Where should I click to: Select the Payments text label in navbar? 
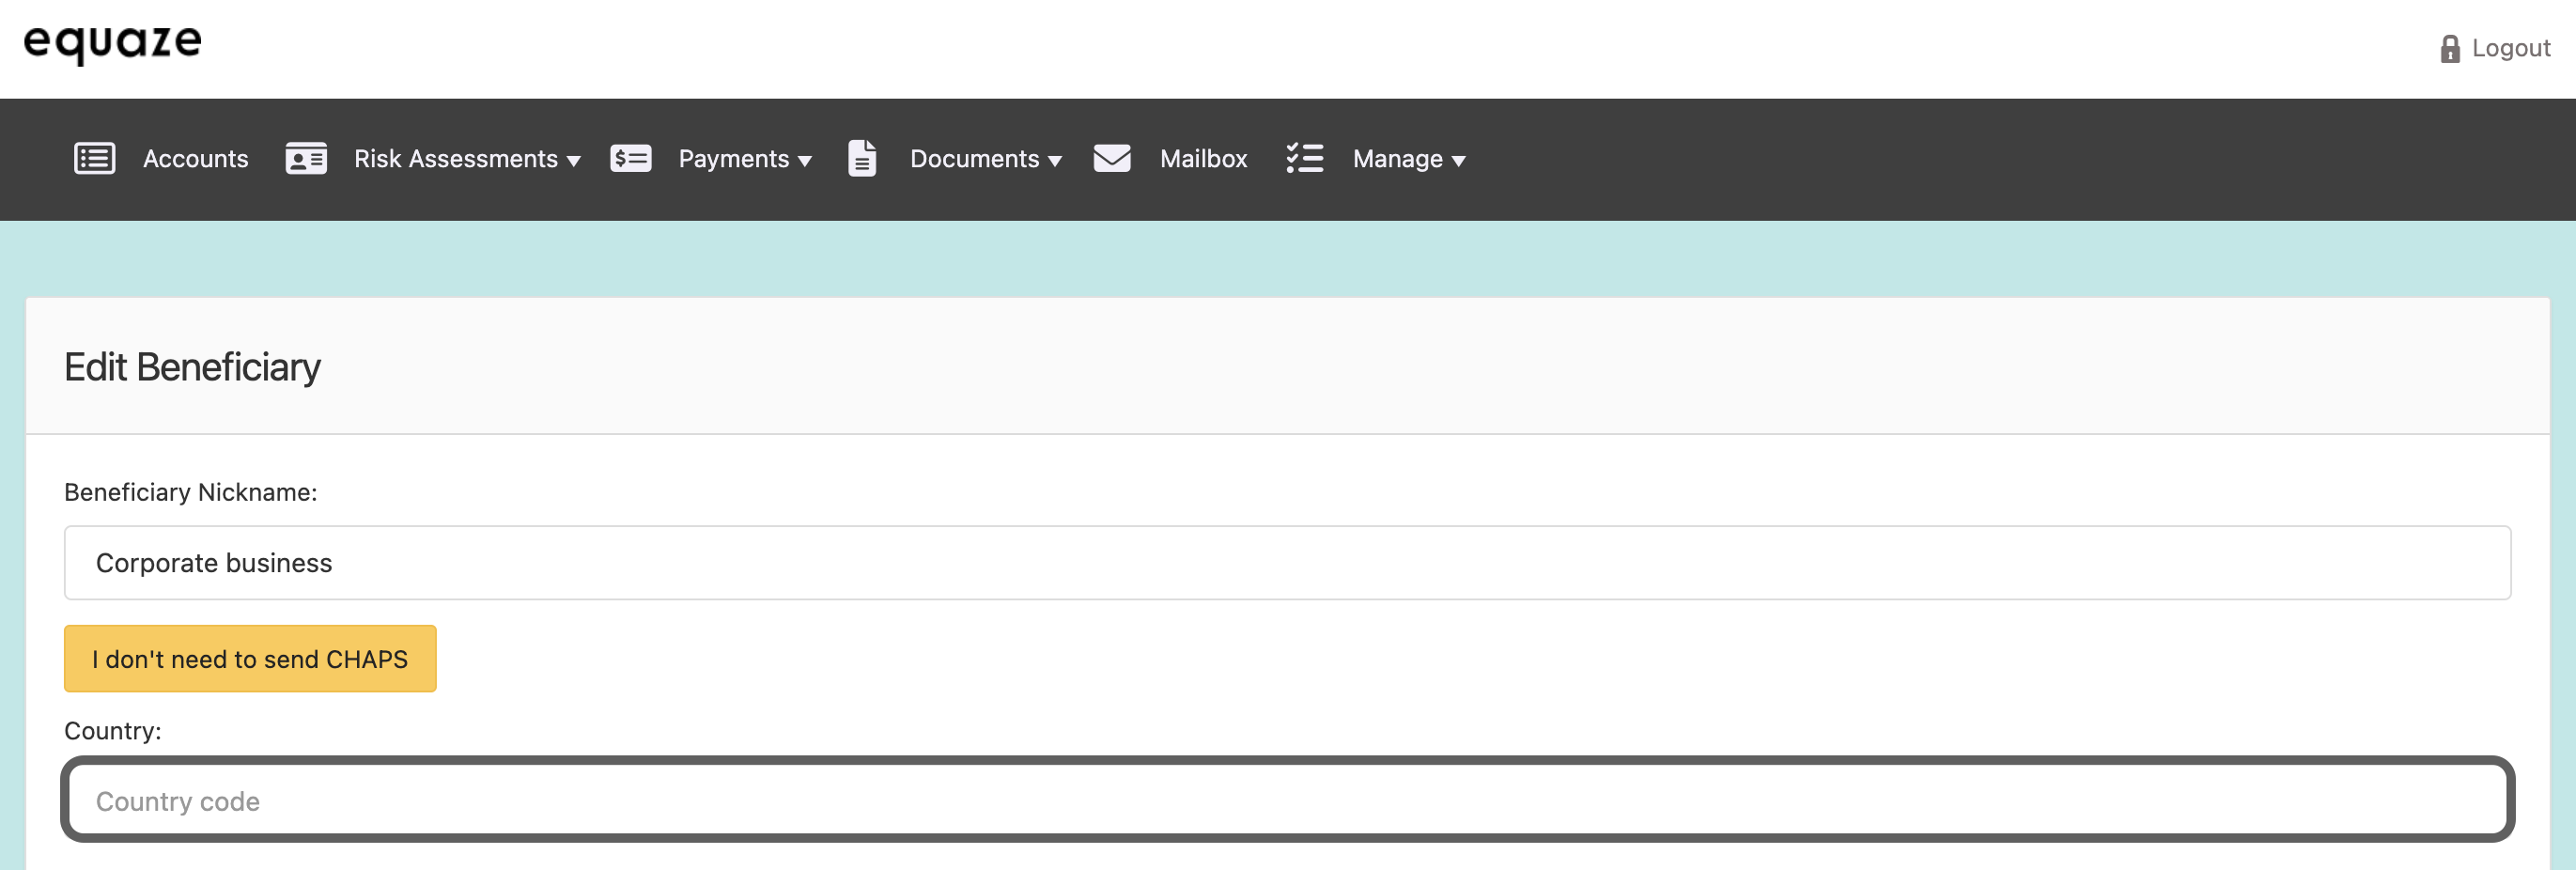tap(733, 159)
